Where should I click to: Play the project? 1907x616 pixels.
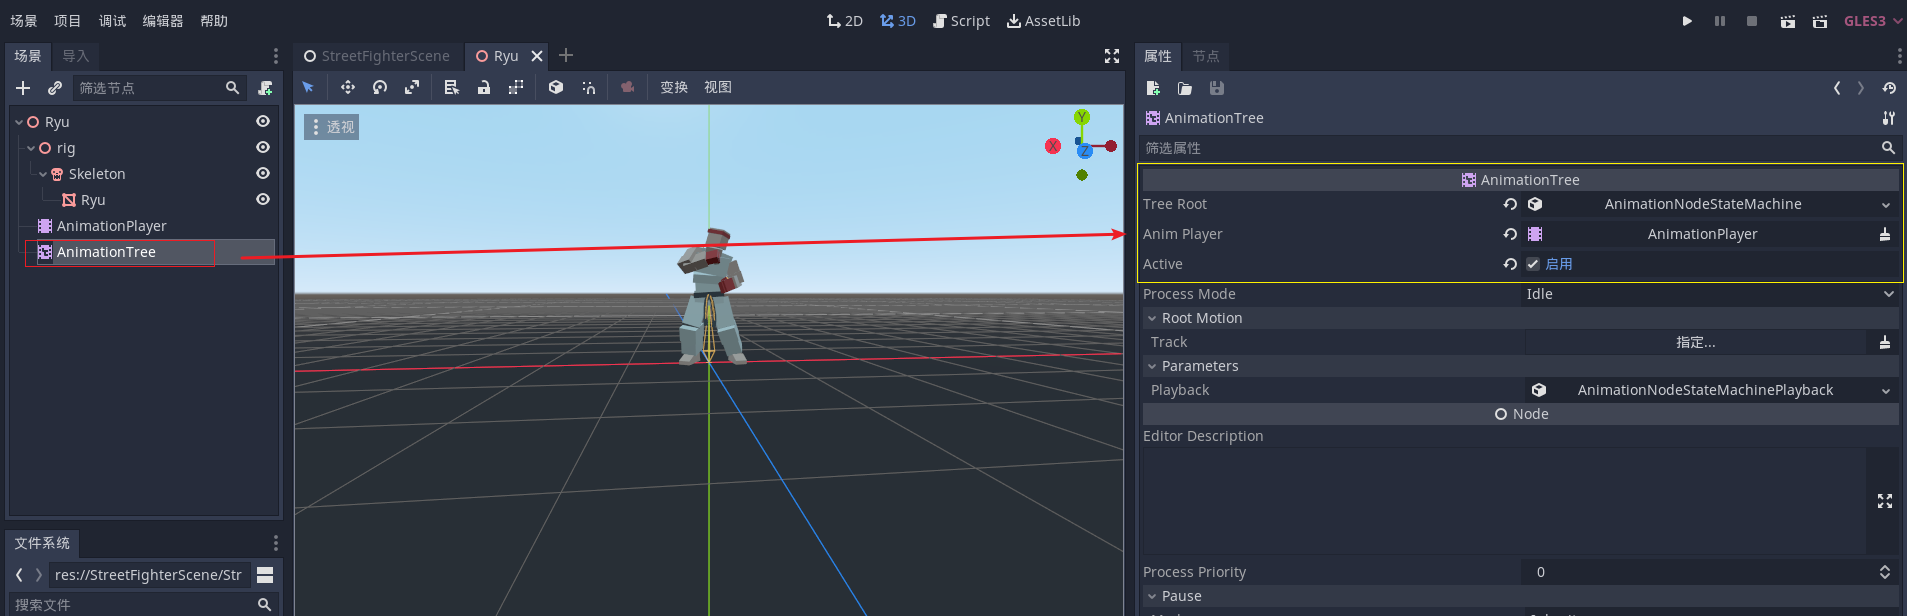1687,21
